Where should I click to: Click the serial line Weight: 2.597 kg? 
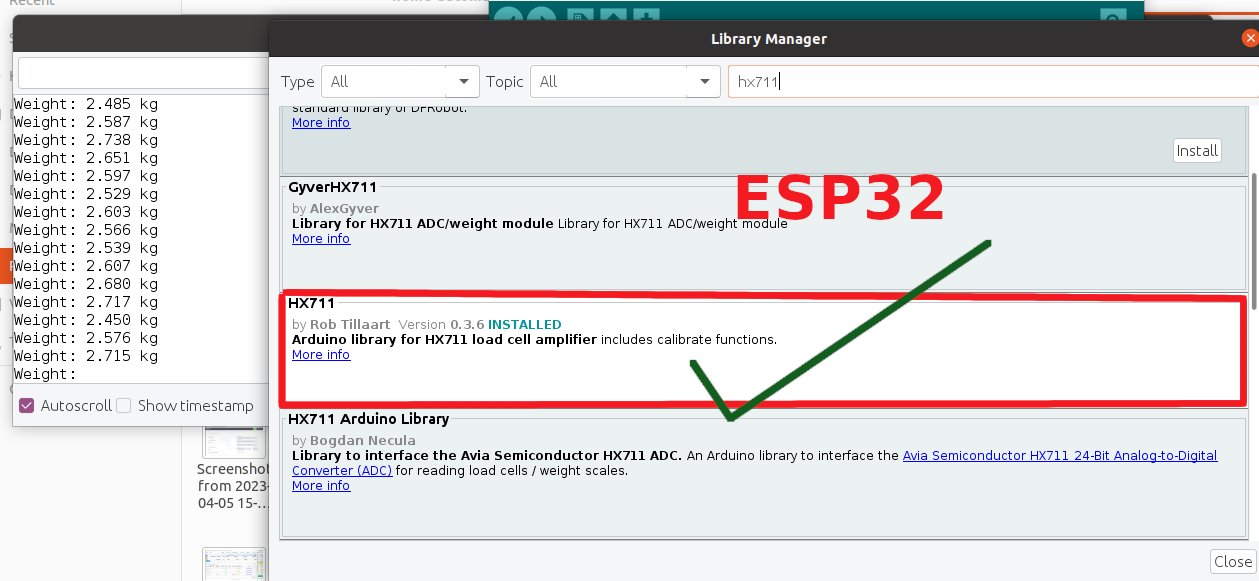(86, 175)
